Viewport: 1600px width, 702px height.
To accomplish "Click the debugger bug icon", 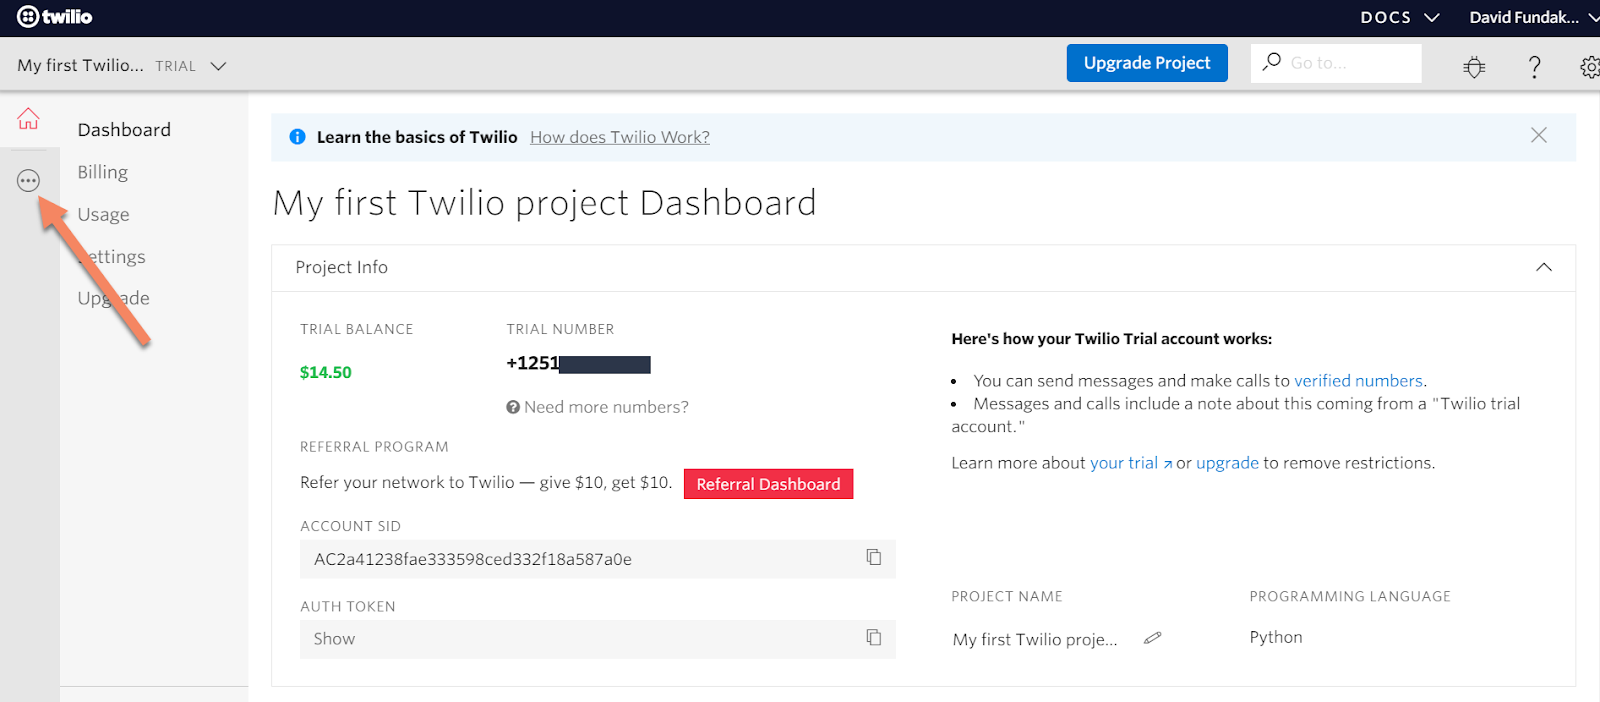I will click(1474, 67).
